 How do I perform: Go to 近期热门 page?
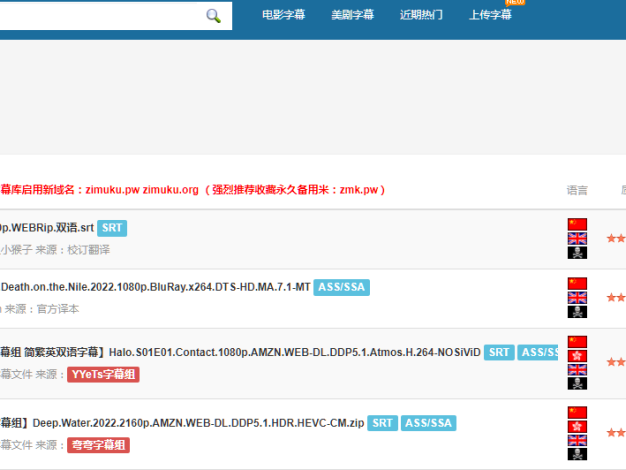421,15
